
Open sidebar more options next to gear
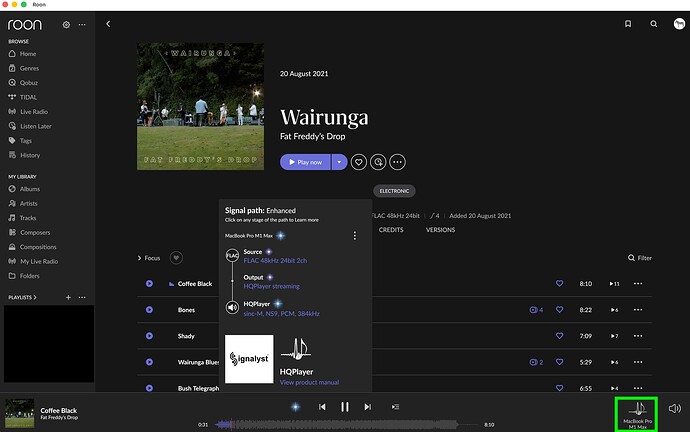[x=82, y=25]
